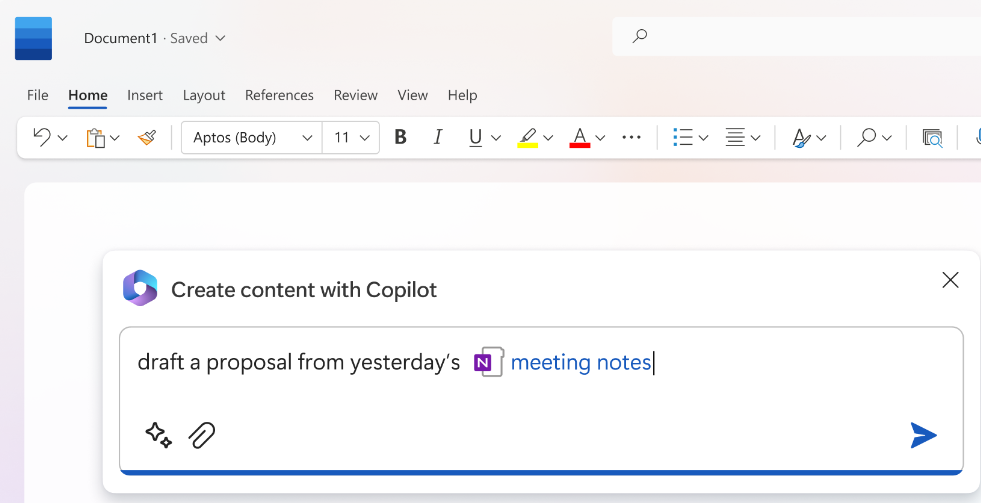Expand the Document1 Saved title dropdown
This screenshot has height=503, width=981.
[220, 38]
